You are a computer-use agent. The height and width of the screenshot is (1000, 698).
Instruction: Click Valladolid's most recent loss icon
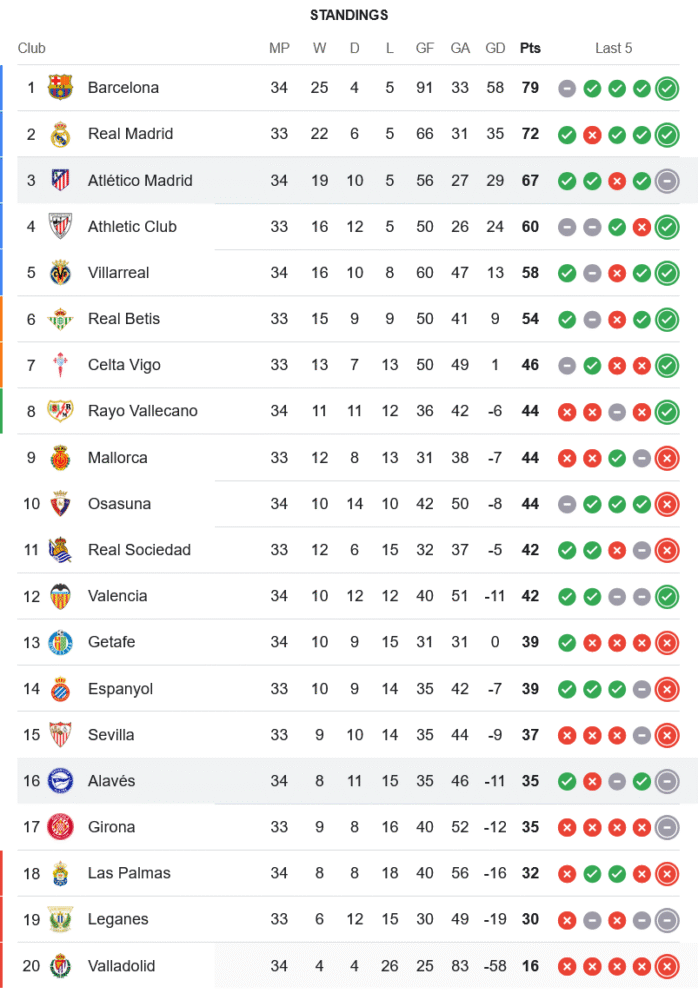[667, 966]
